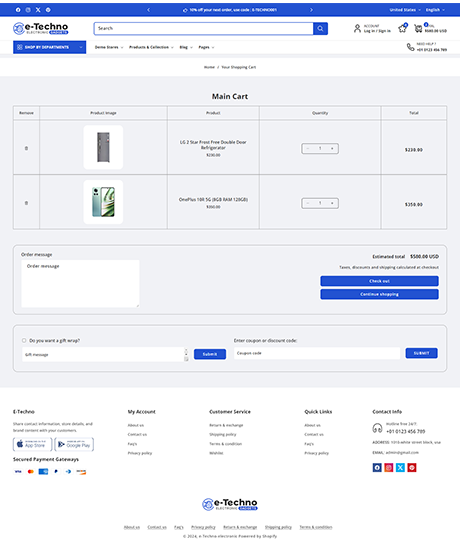
Task: Open About us under My Account
Action: (x=135, y=425)
